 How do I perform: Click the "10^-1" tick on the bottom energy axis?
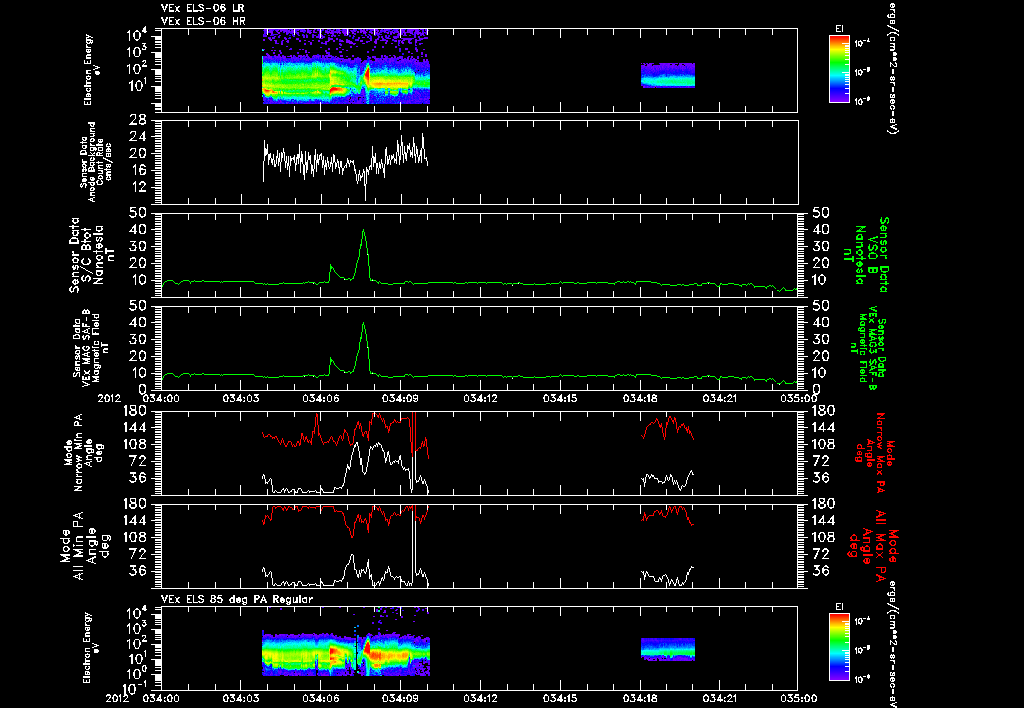pos(135,688)
